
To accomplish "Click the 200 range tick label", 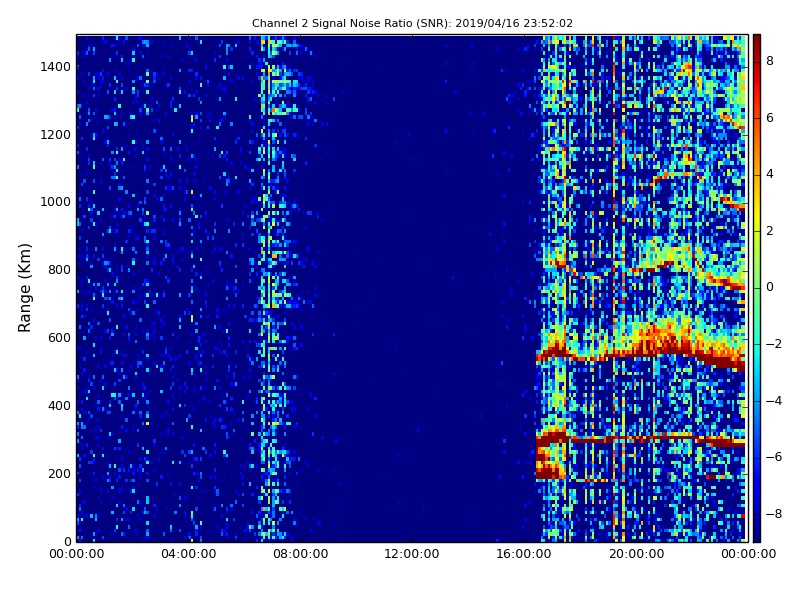I will (59, 473).
